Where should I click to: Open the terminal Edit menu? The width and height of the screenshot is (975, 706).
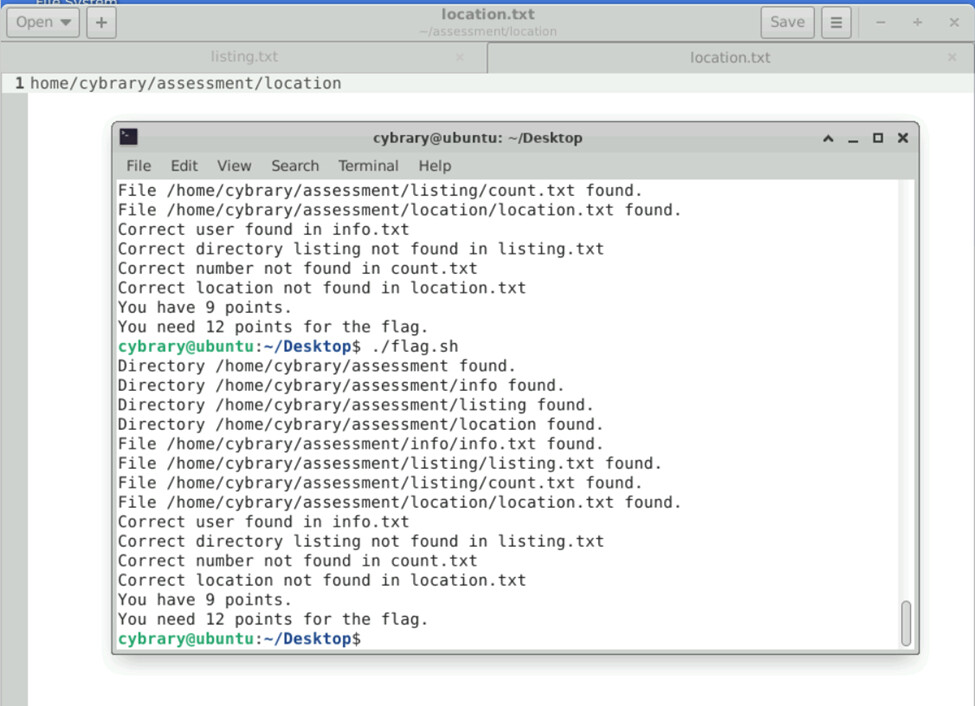[184, 166]
